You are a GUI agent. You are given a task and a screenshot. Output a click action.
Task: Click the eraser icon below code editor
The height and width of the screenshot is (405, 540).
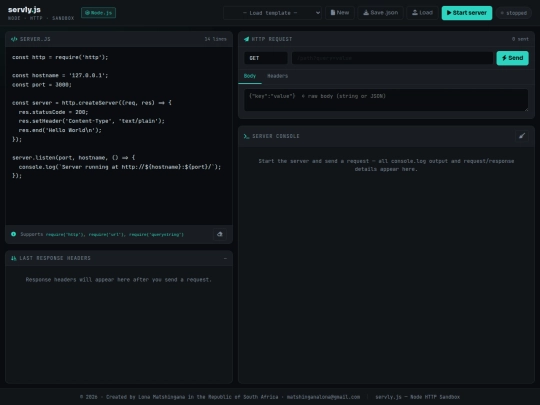click(x=220, y=235)
